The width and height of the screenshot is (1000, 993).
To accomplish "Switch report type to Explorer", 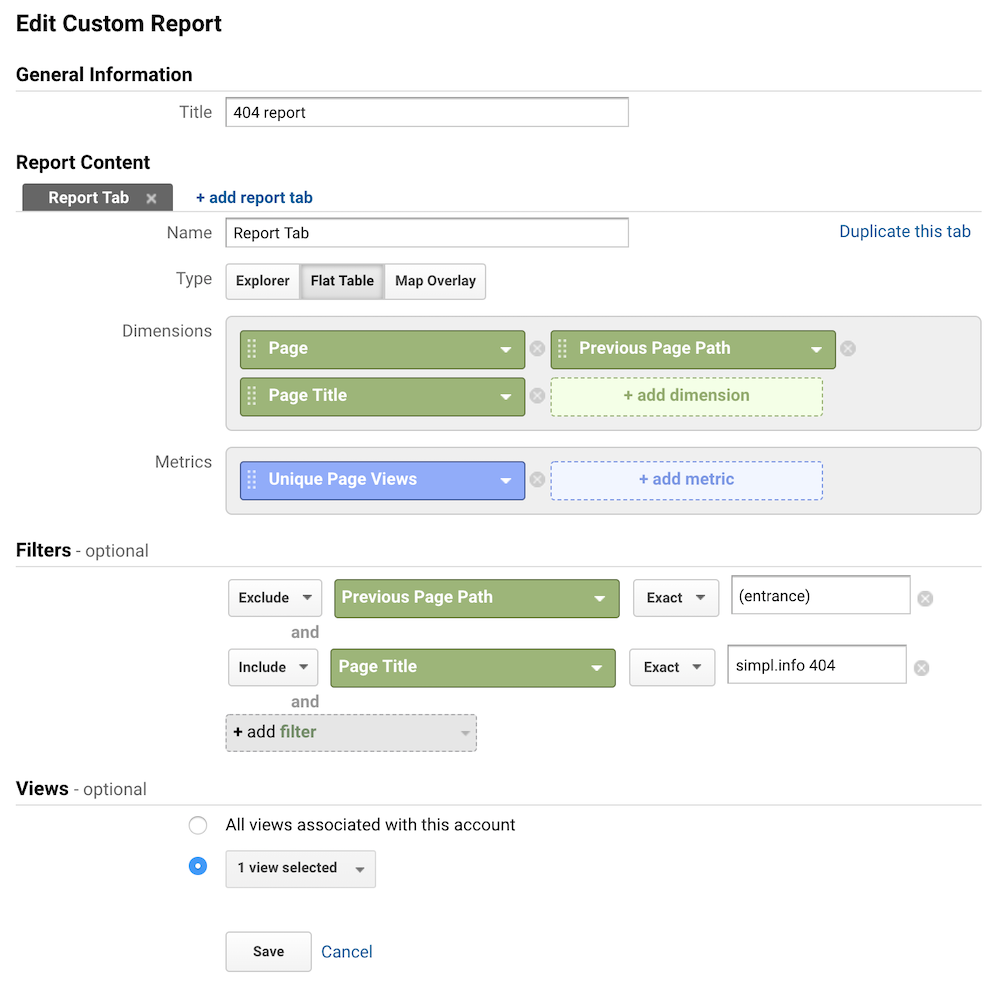I will click(x=263, y=281).
